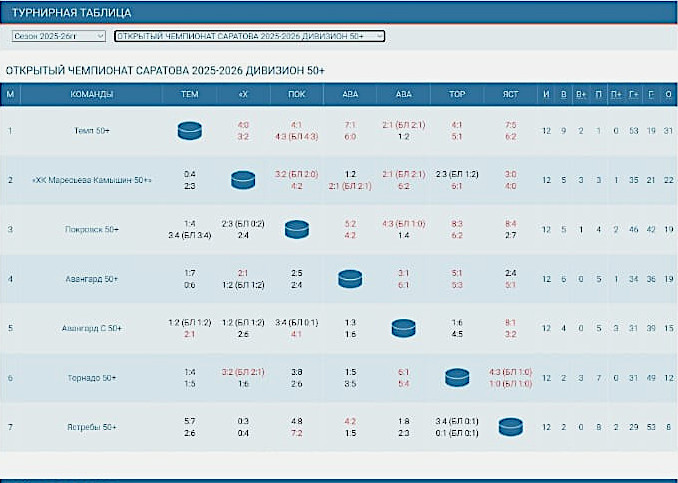
Task: Click Ястребы 50+ team name
Action: click(92, 427)
